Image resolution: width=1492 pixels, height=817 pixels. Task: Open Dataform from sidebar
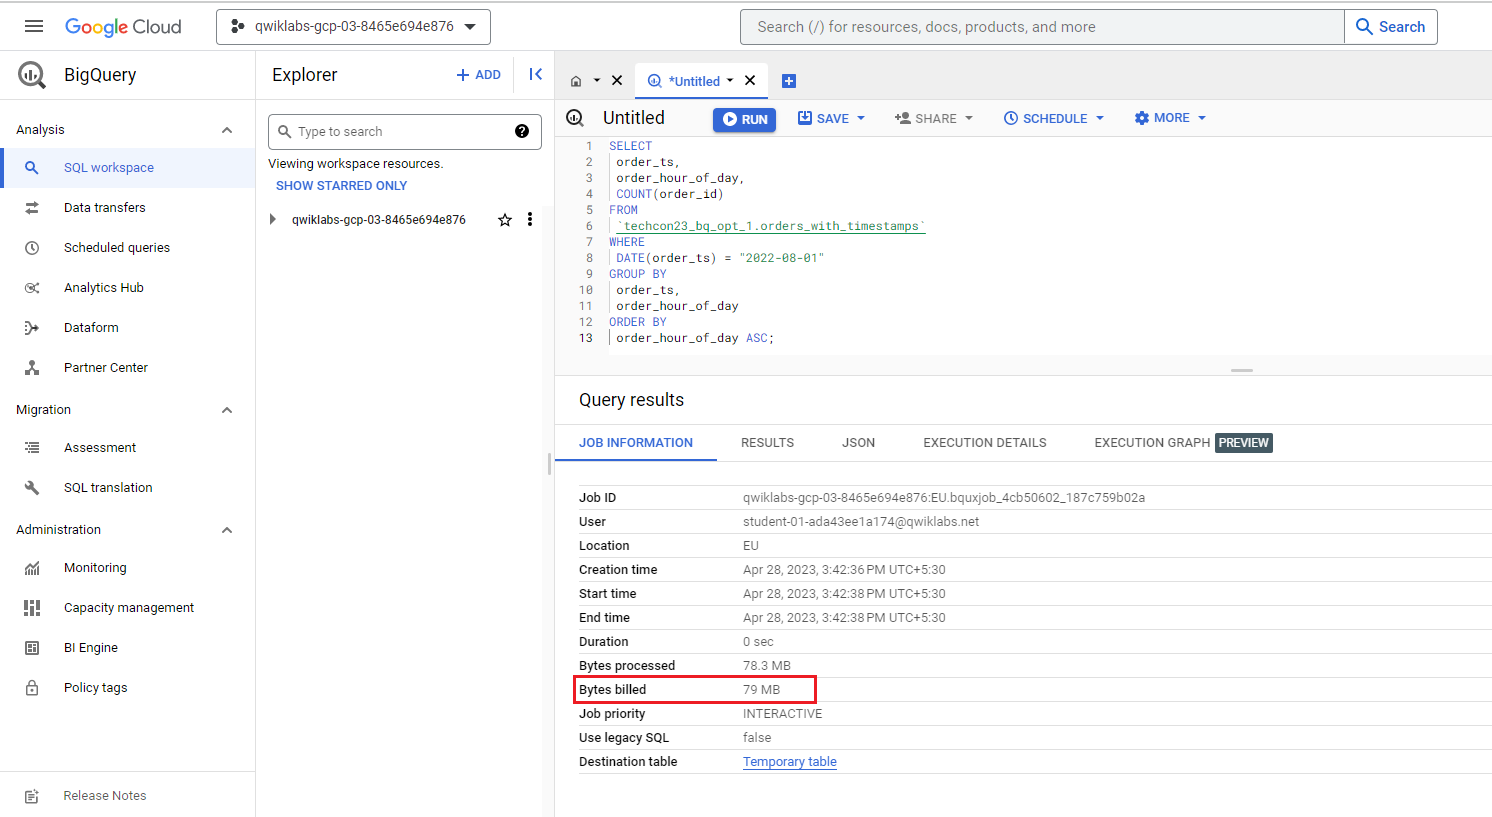pyautogui.click(x=128, y=328)
